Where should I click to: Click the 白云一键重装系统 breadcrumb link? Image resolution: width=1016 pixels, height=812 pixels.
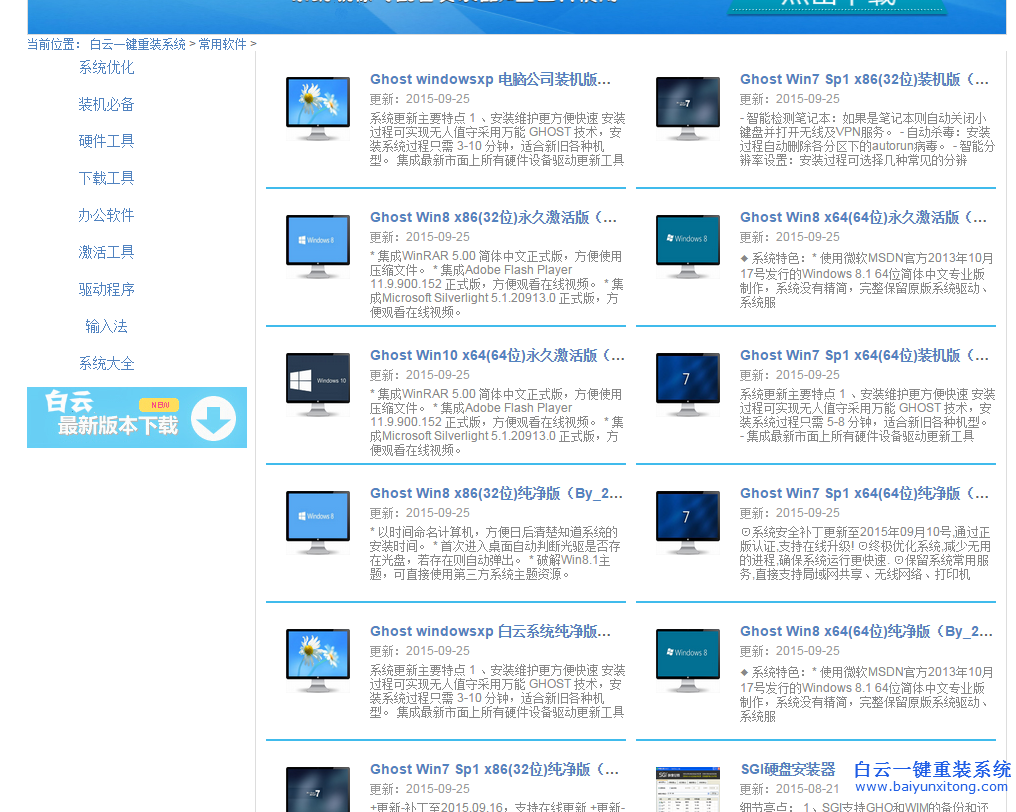point(137,44)
